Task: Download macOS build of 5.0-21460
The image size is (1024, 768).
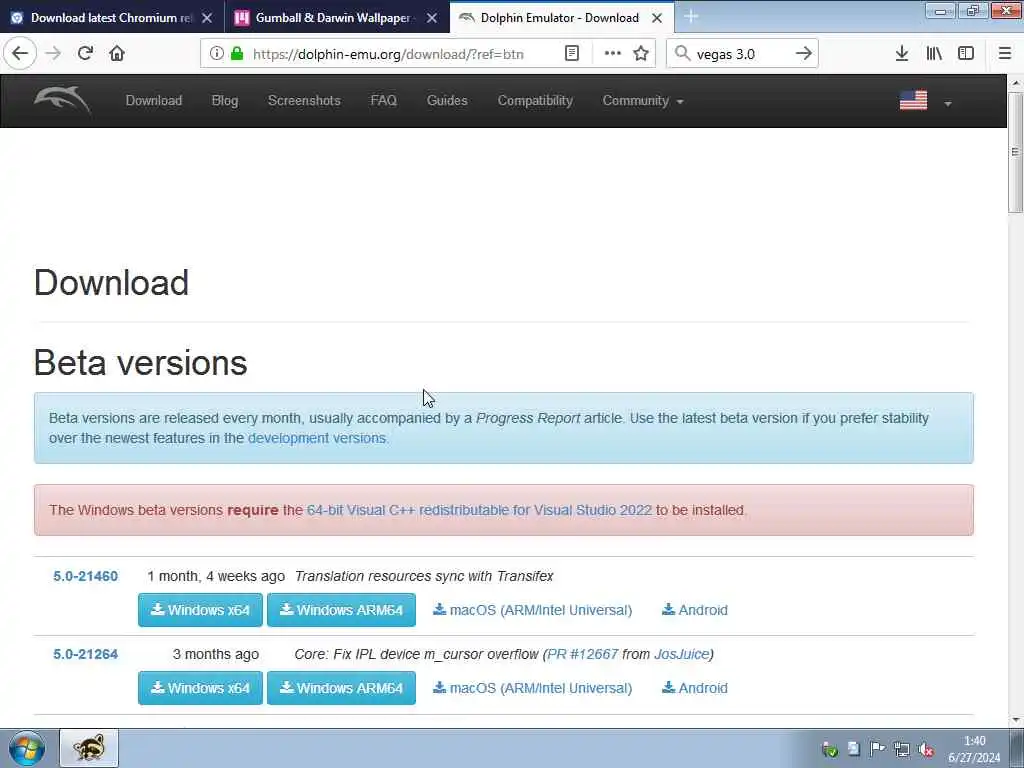Action: 532,610
